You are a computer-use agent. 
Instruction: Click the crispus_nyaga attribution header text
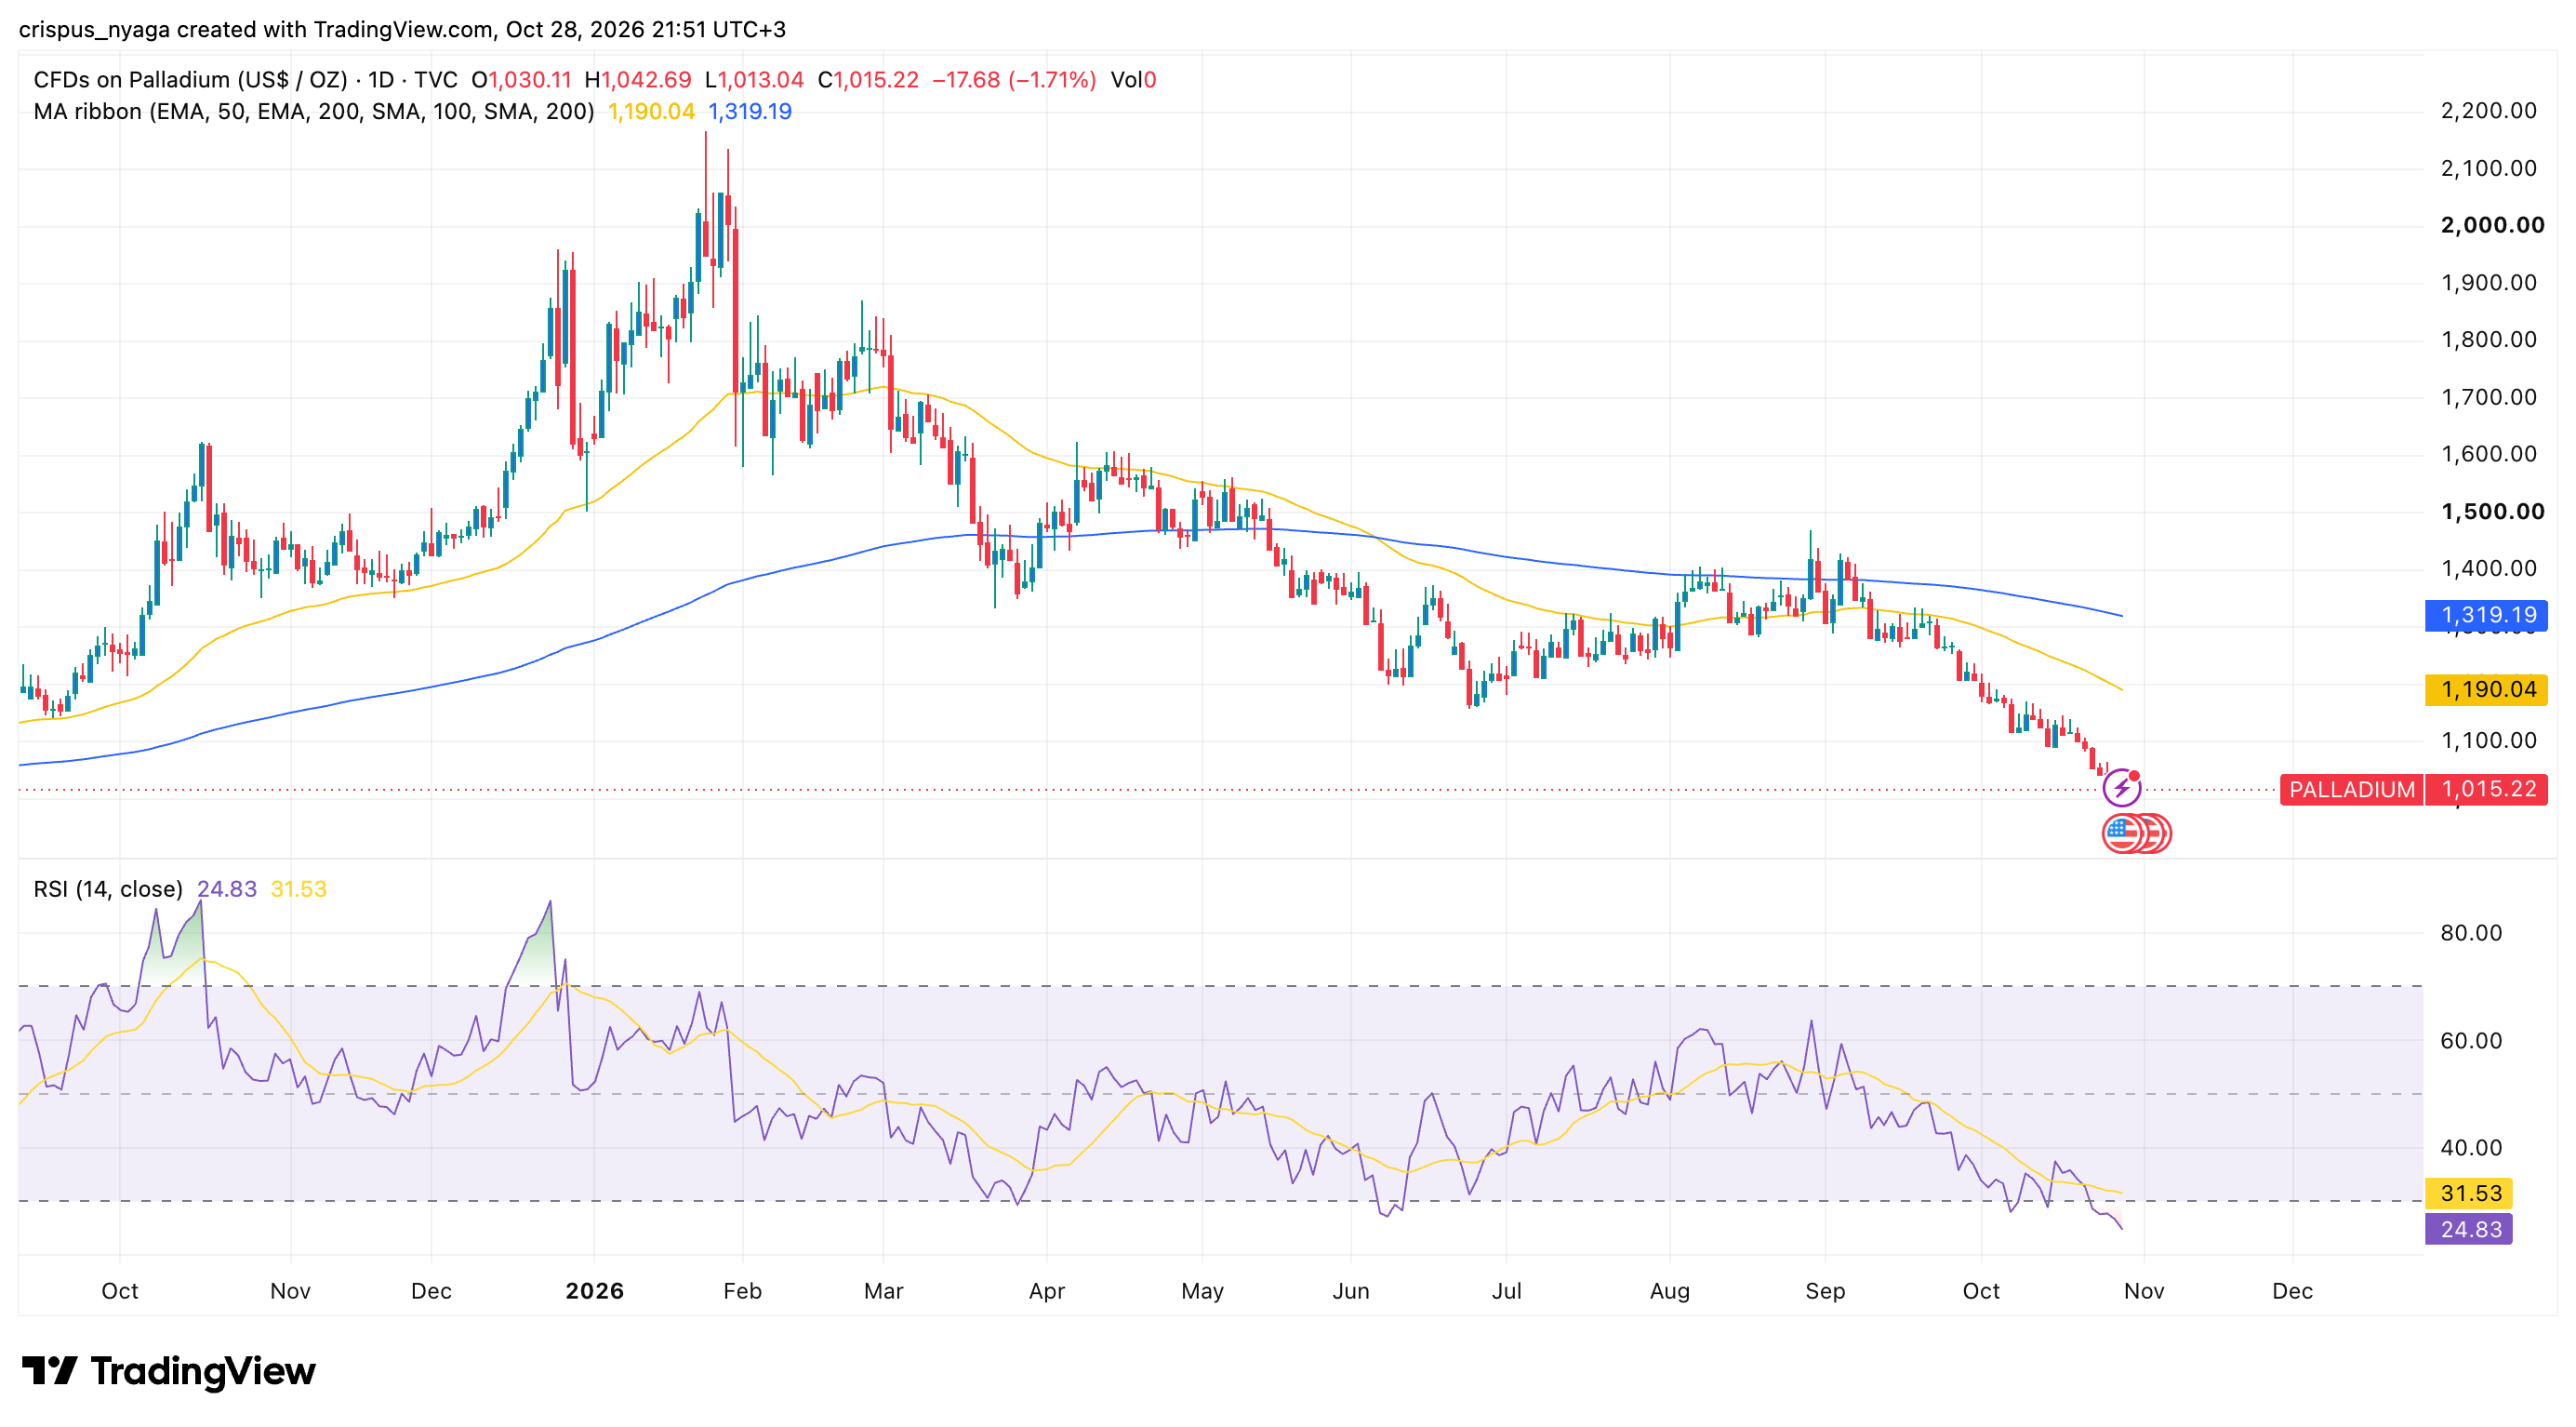(402, 29)
